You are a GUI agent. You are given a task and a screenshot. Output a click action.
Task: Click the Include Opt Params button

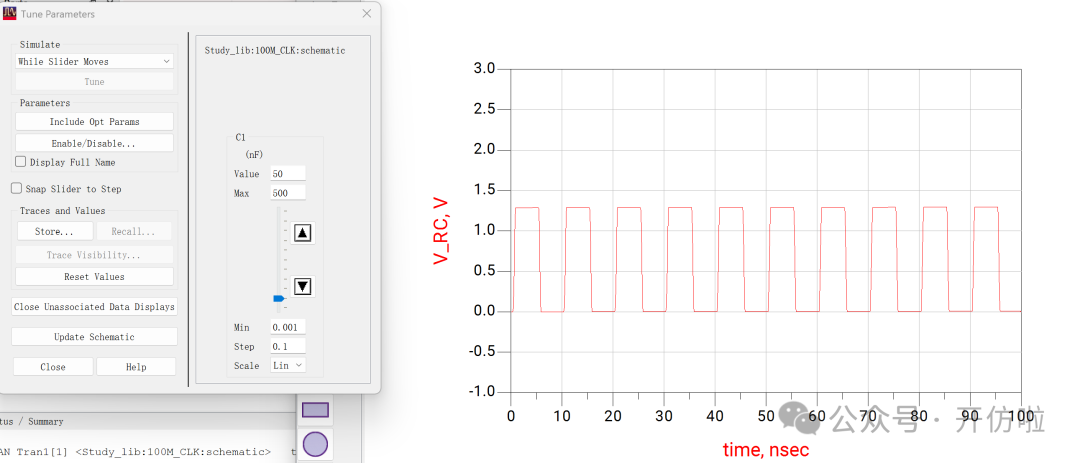94,122
